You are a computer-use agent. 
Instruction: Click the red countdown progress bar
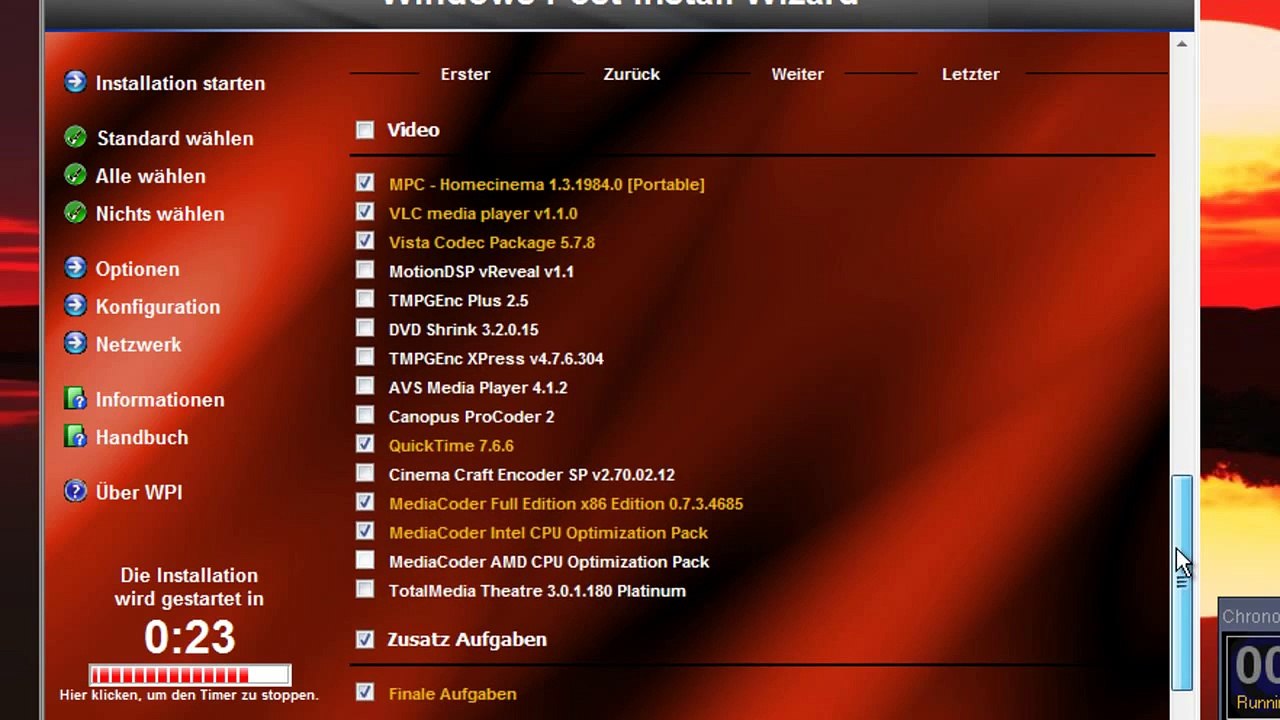tap(189, 675)
